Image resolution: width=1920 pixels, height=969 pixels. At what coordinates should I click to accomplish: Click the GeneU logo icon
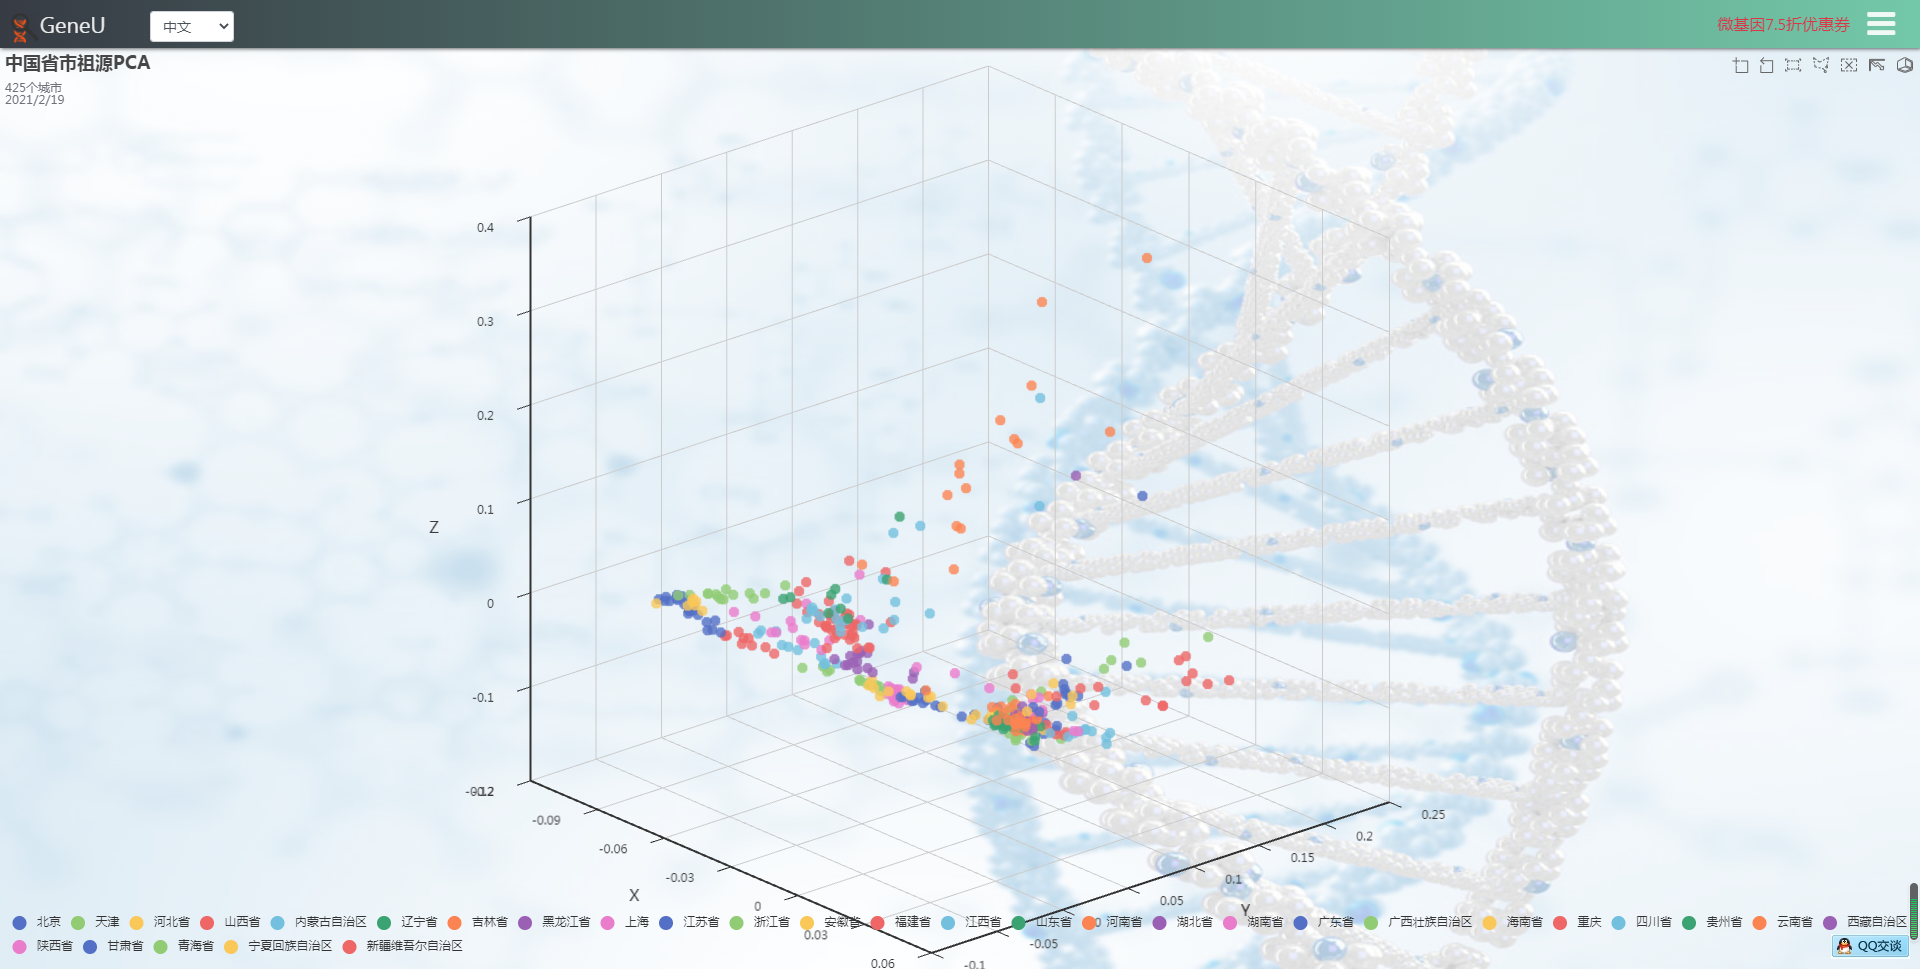point(19,27)
